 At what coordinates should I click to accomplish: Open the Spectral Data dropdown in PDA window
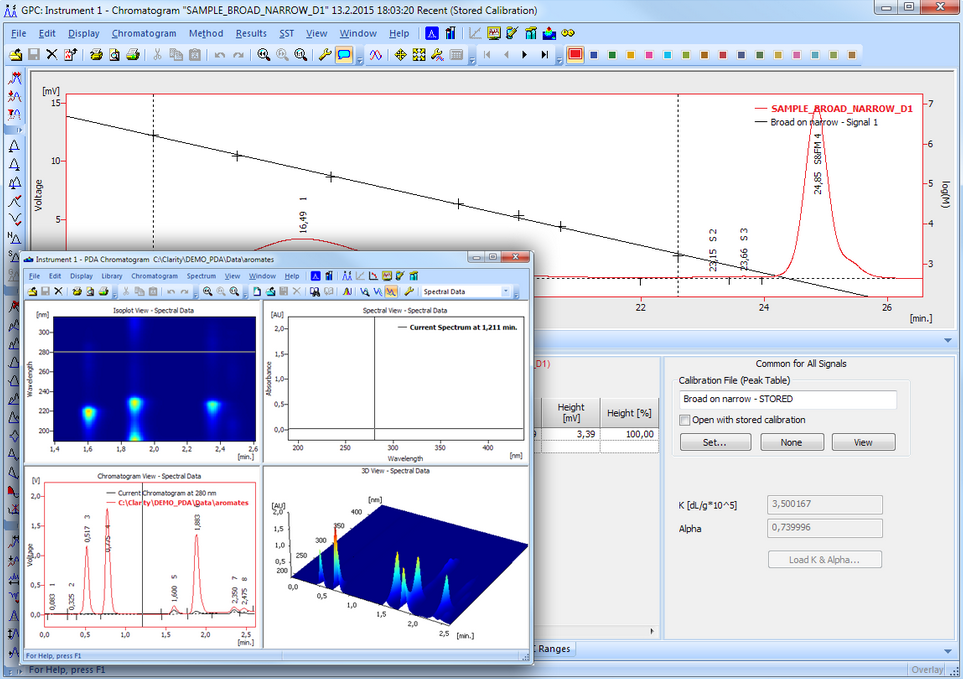coord(505,291)
